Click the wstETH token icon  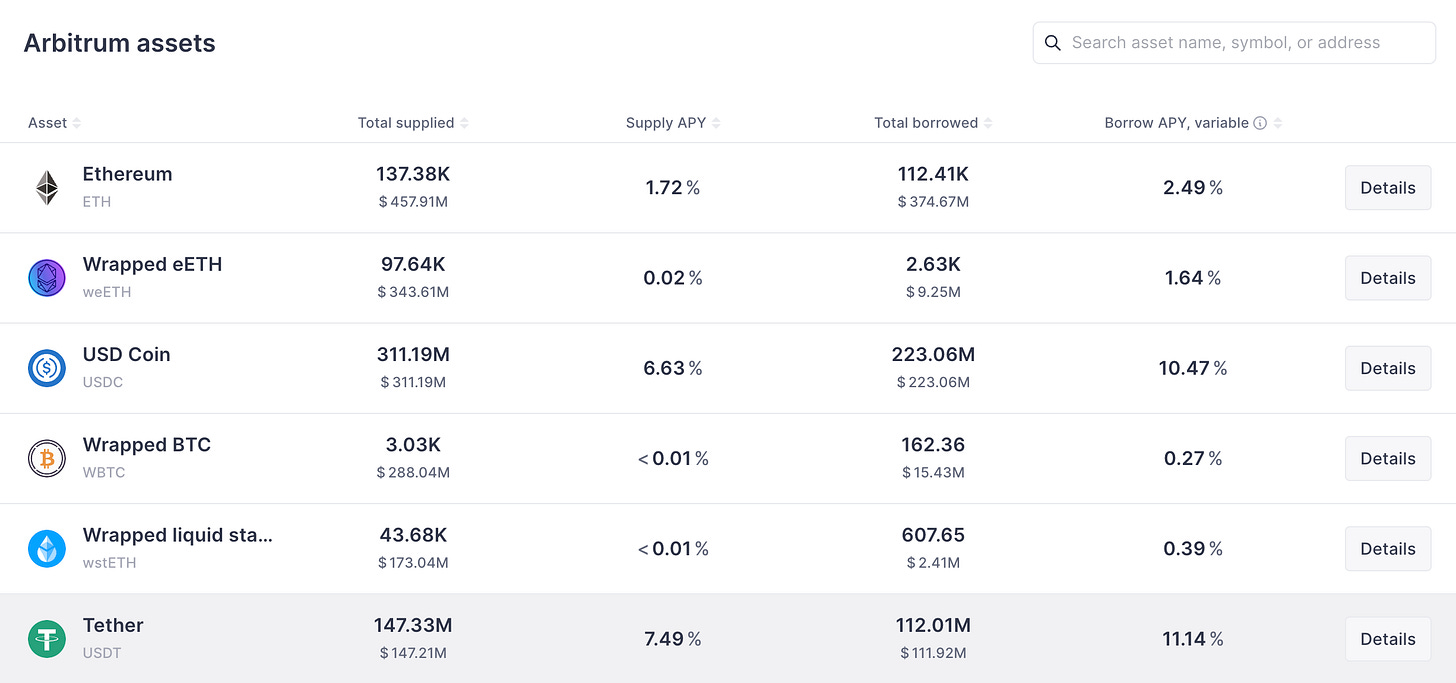(x=47, y=548)
